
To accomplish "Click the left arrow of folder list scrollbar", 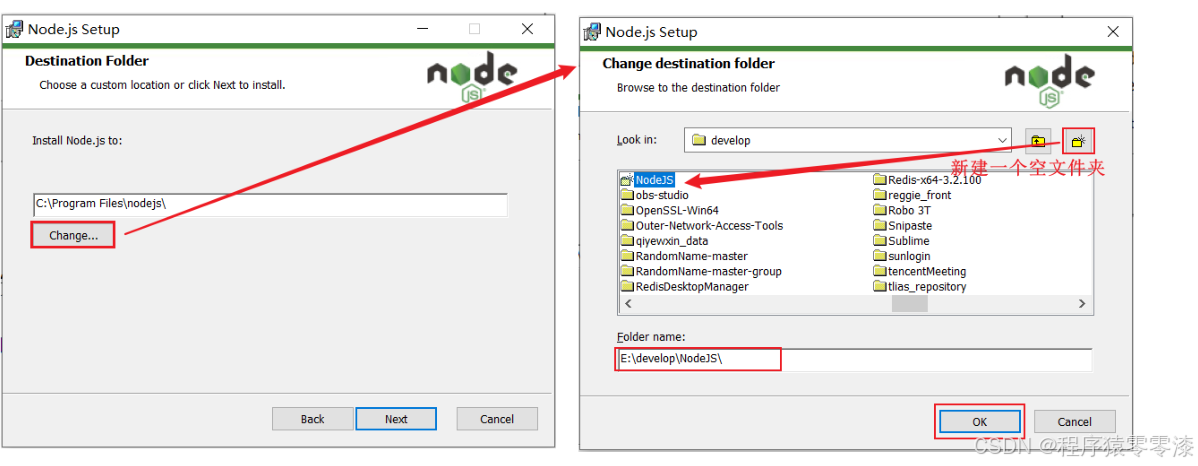I will pos(627,303).
